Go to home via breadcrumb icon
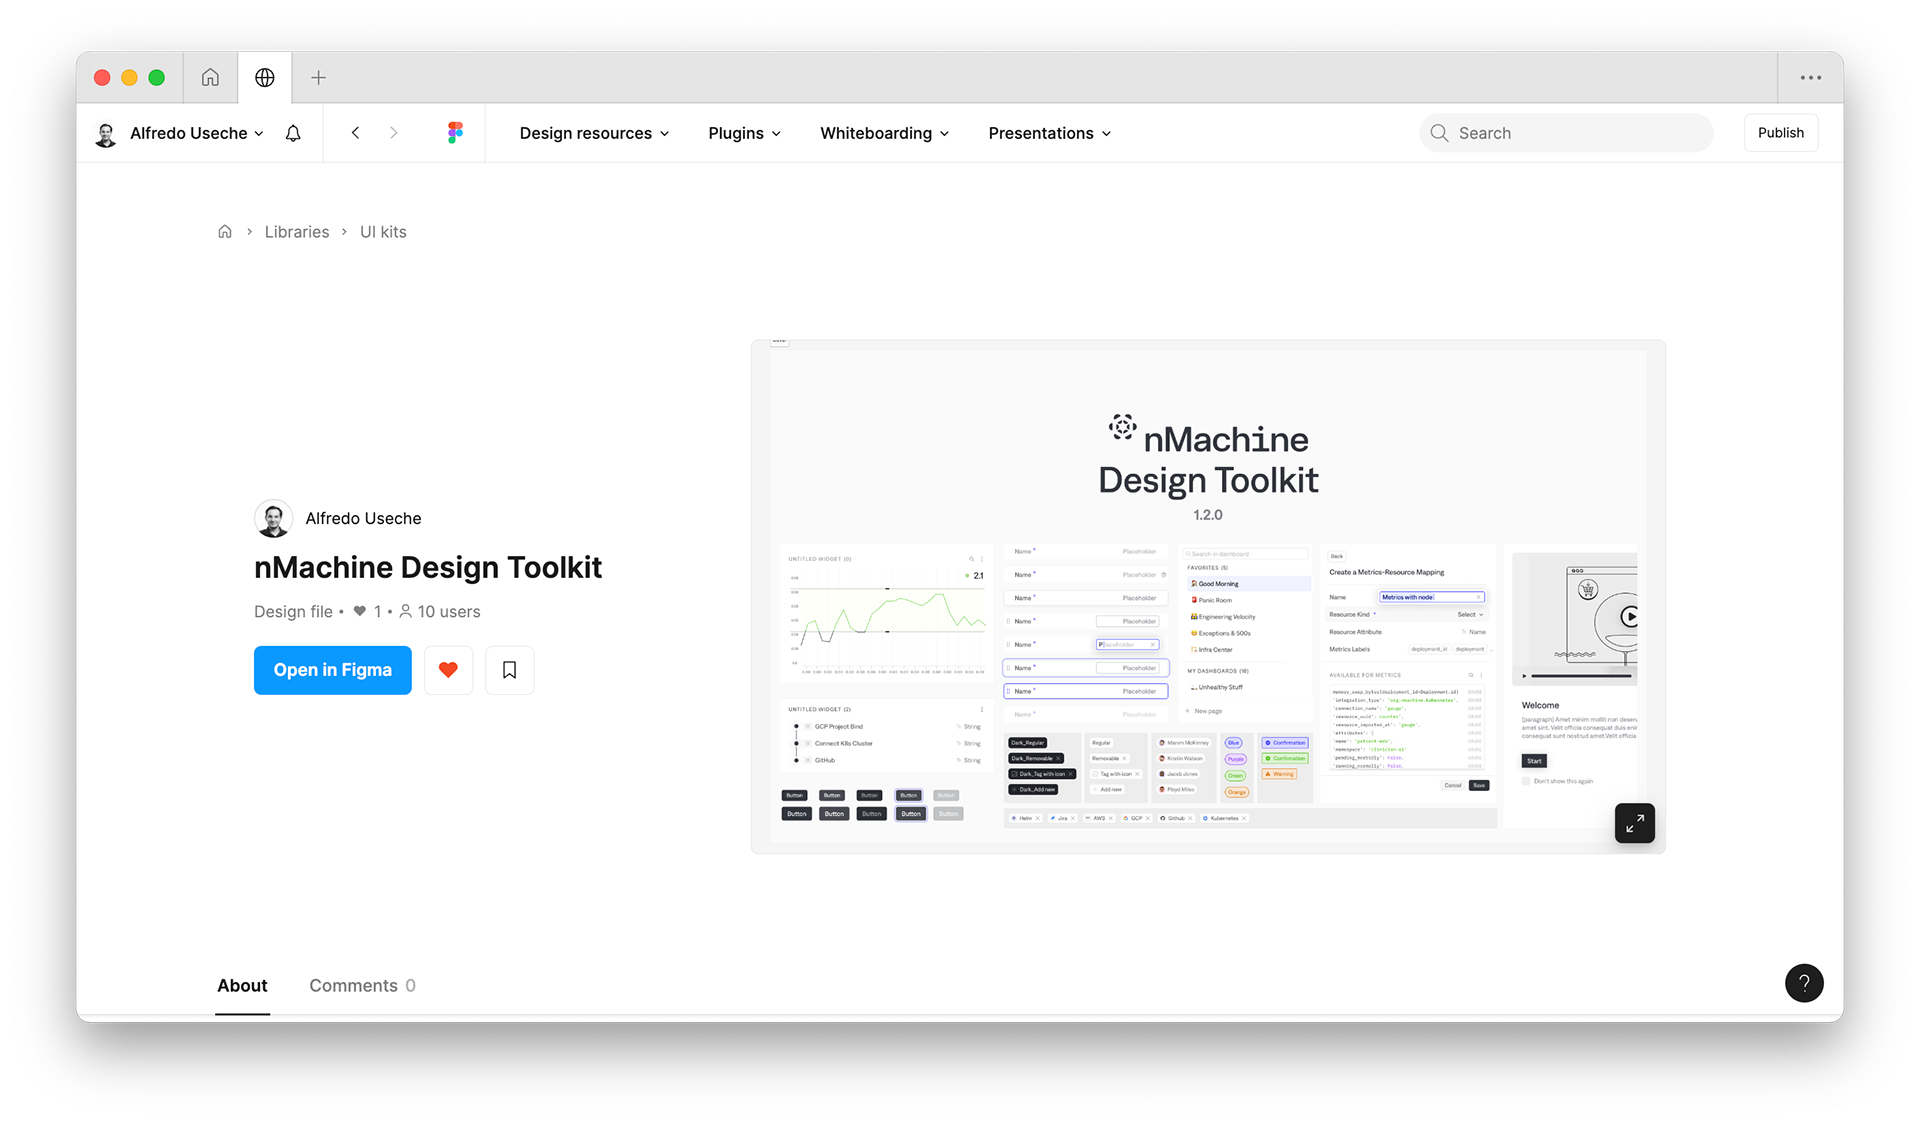 pyautogui.click(x=225, y=232)
